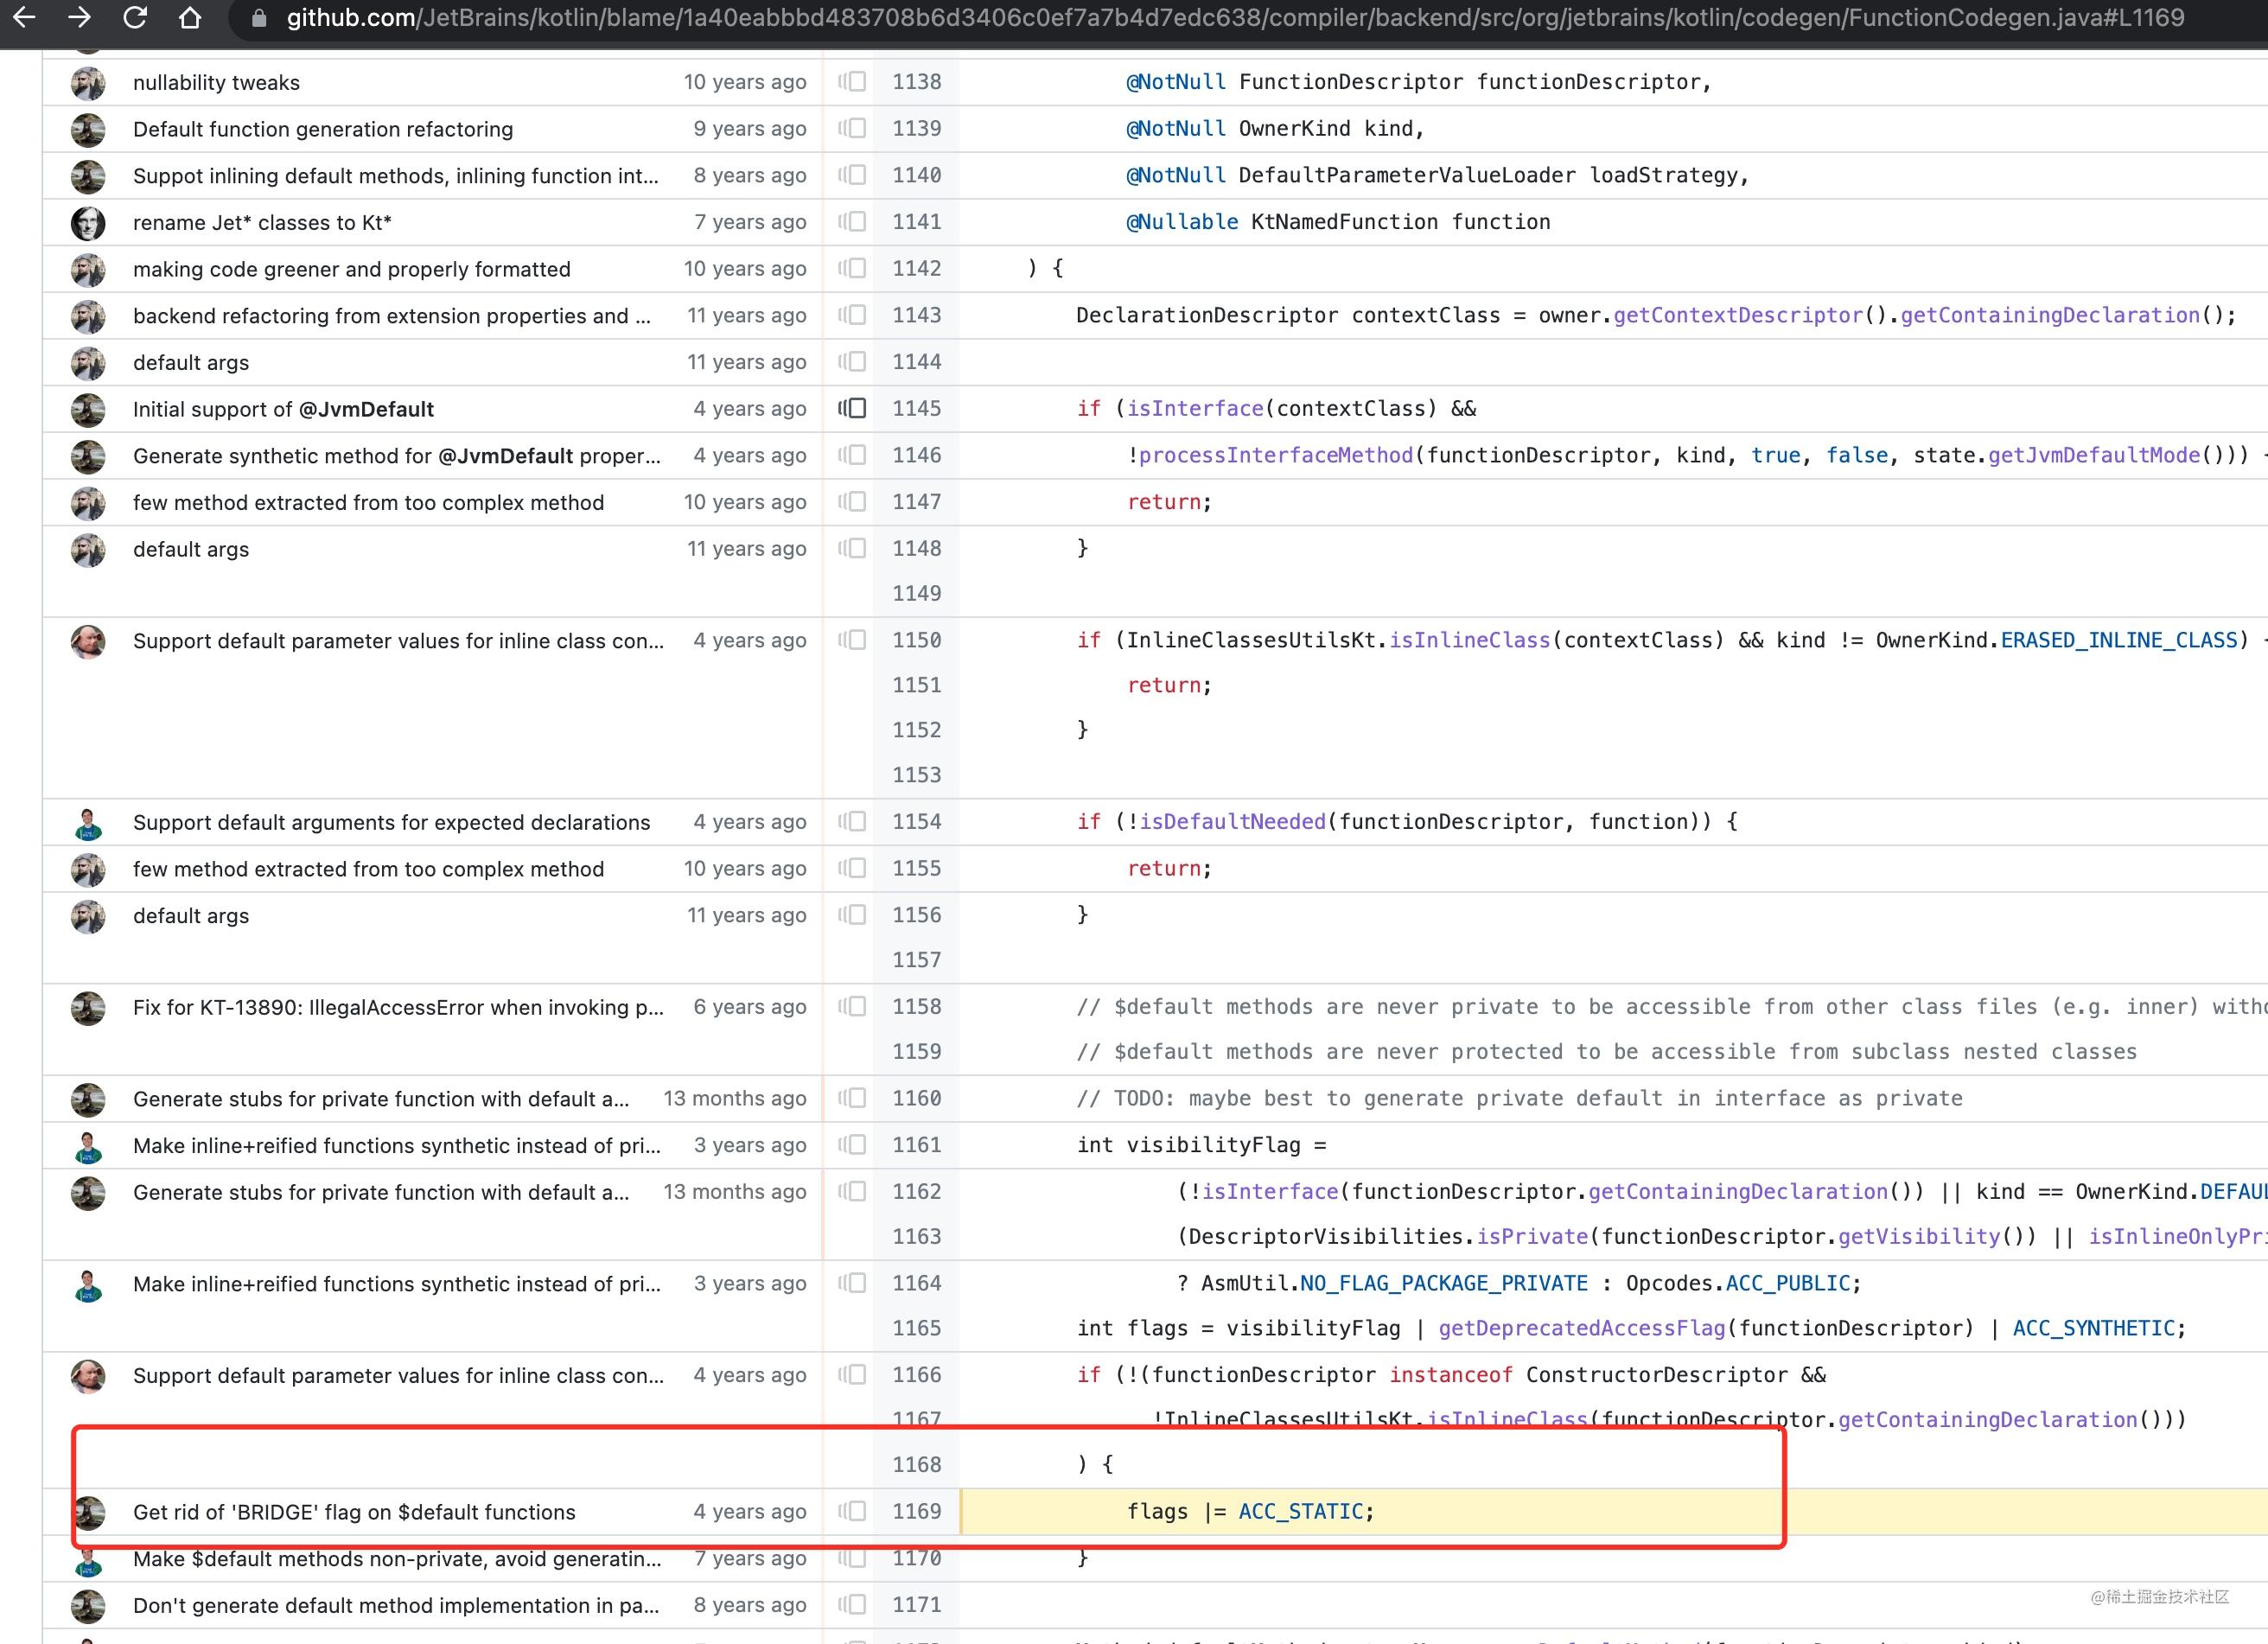Click '13 months ago' timestamp on line 1160

735,1098
